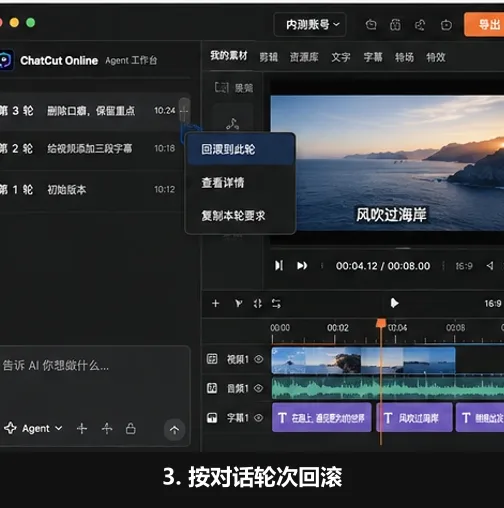Click the 10:12 timestamp of round 1
The image size is (504, 508).
[164, 189]
